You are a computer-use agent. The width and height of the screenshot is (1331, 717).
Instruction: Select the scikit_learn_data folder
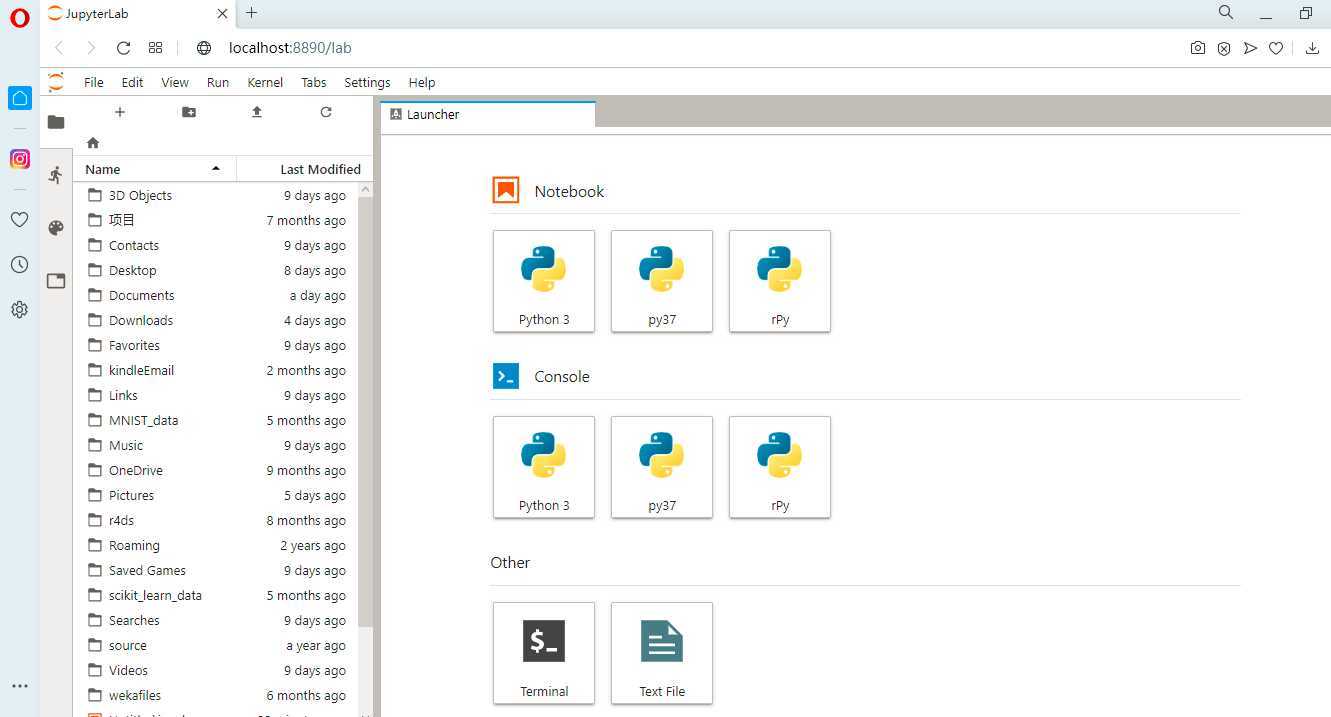[216, 595]
